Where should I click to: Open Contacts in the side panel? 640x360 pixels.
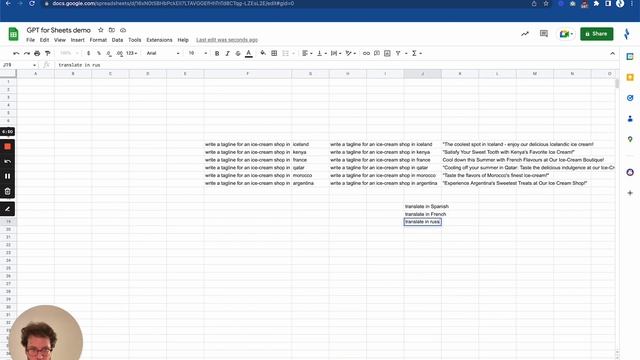(x=630, y=119)
